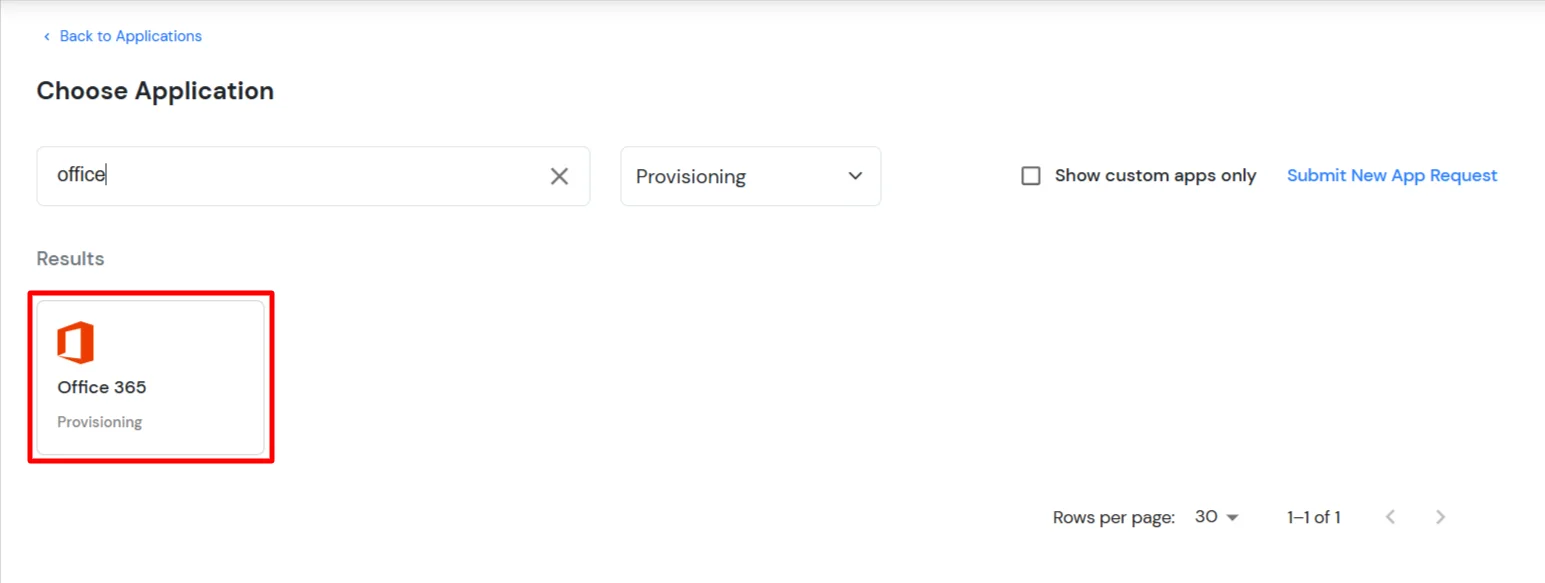Click the Results section heading

point(70,258)
